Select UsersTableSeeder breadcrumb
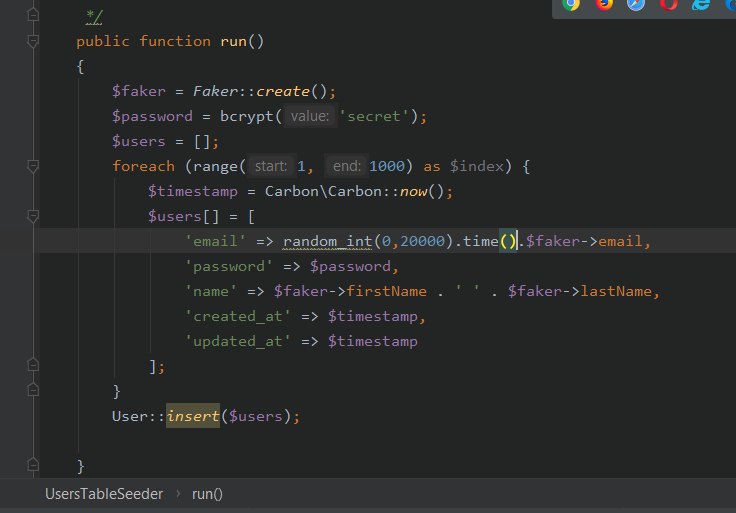 [104, 494]
